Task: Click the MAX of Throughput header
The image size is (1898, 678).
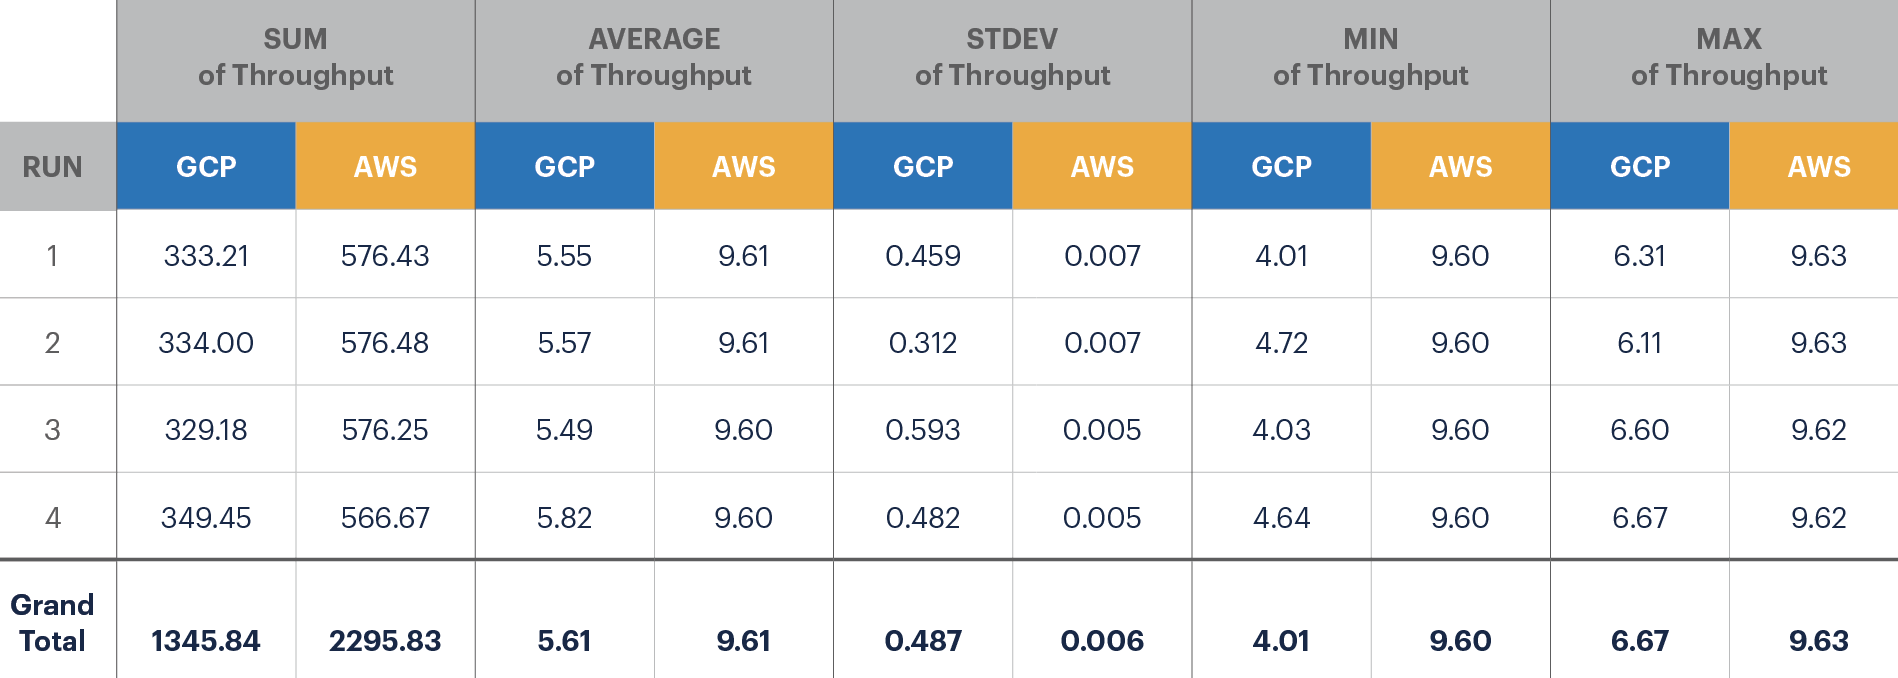Action: [1729, 57]
